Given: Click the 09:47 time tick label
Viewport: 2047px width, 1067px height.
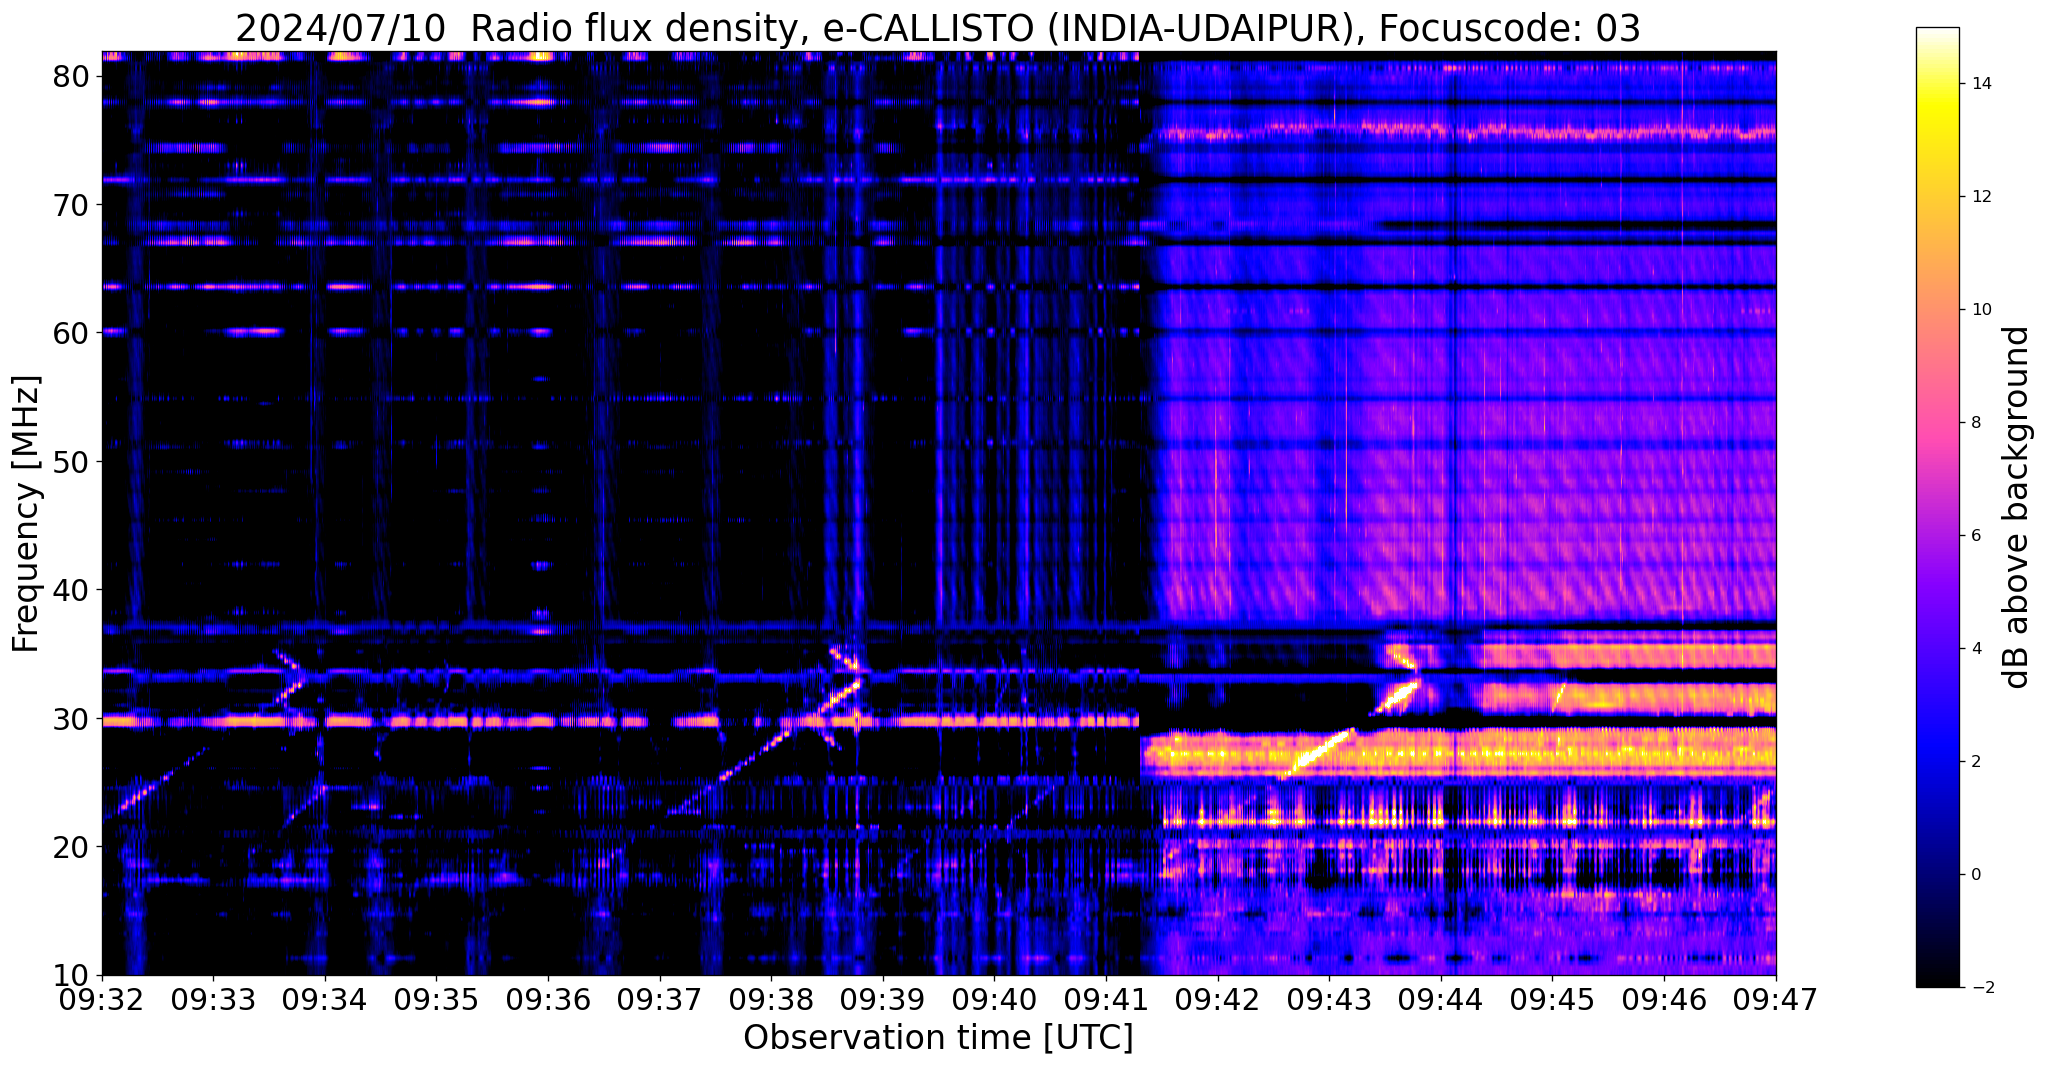Looking at the screenshot, I should point(1776,999).
